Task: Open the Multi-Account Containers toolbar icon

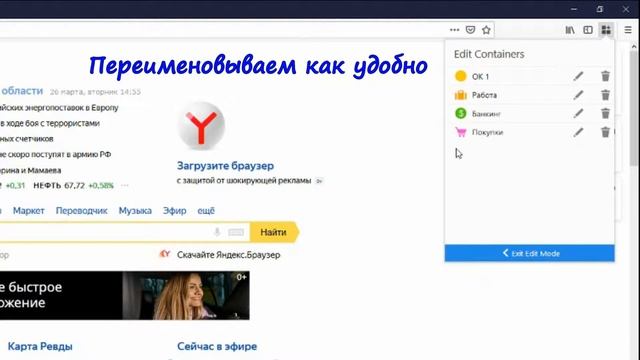Action: pyautogui.click(x=606, y=30)
